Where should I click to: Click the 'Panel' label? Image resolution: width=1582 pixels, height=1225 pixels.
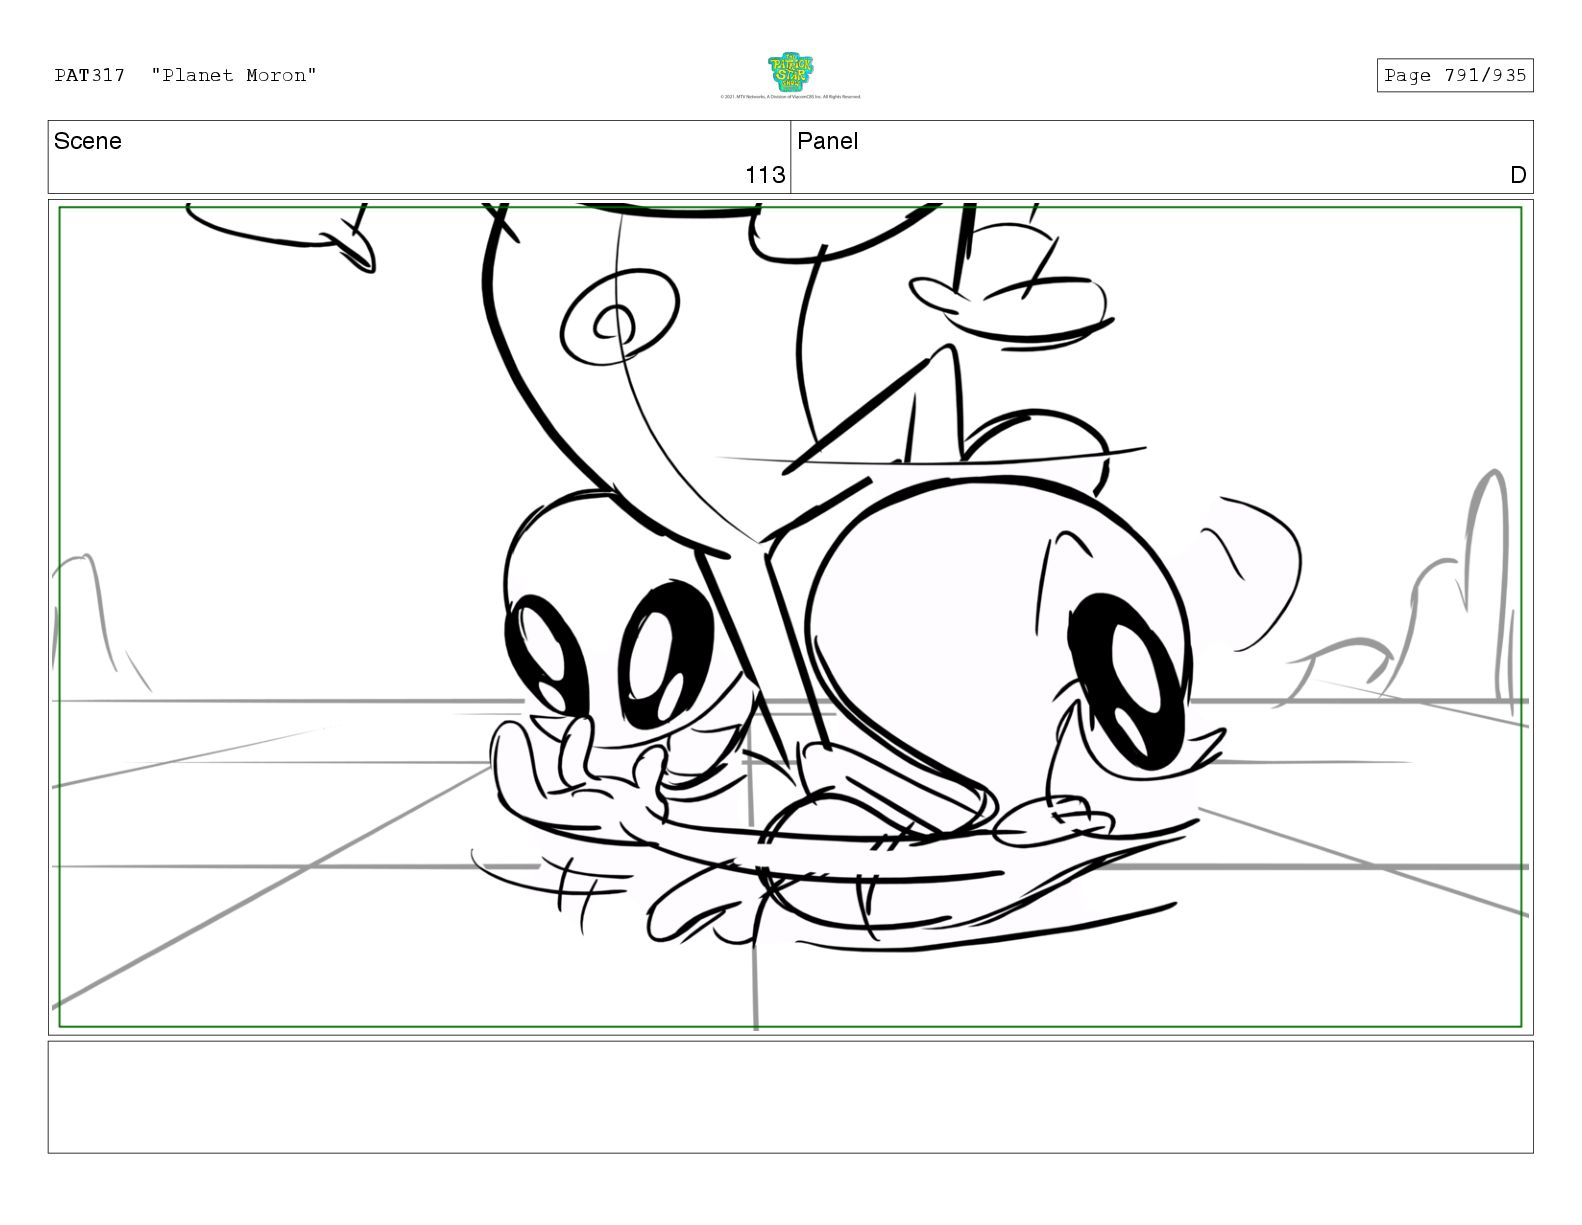[828, 141]
